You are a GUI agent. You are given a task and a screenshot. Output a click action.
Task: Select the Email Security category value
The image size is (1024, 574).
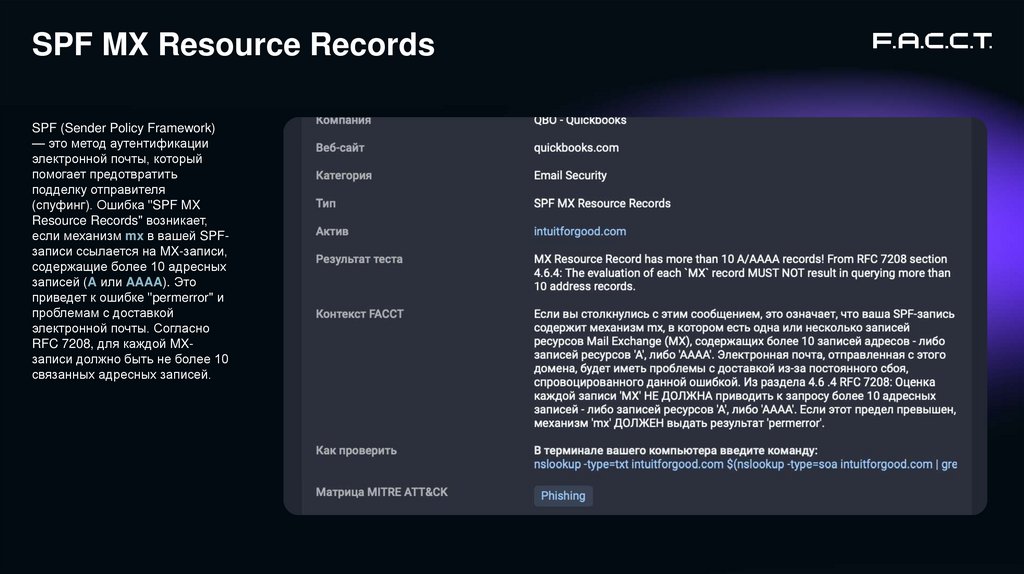[x=570, y=175]
